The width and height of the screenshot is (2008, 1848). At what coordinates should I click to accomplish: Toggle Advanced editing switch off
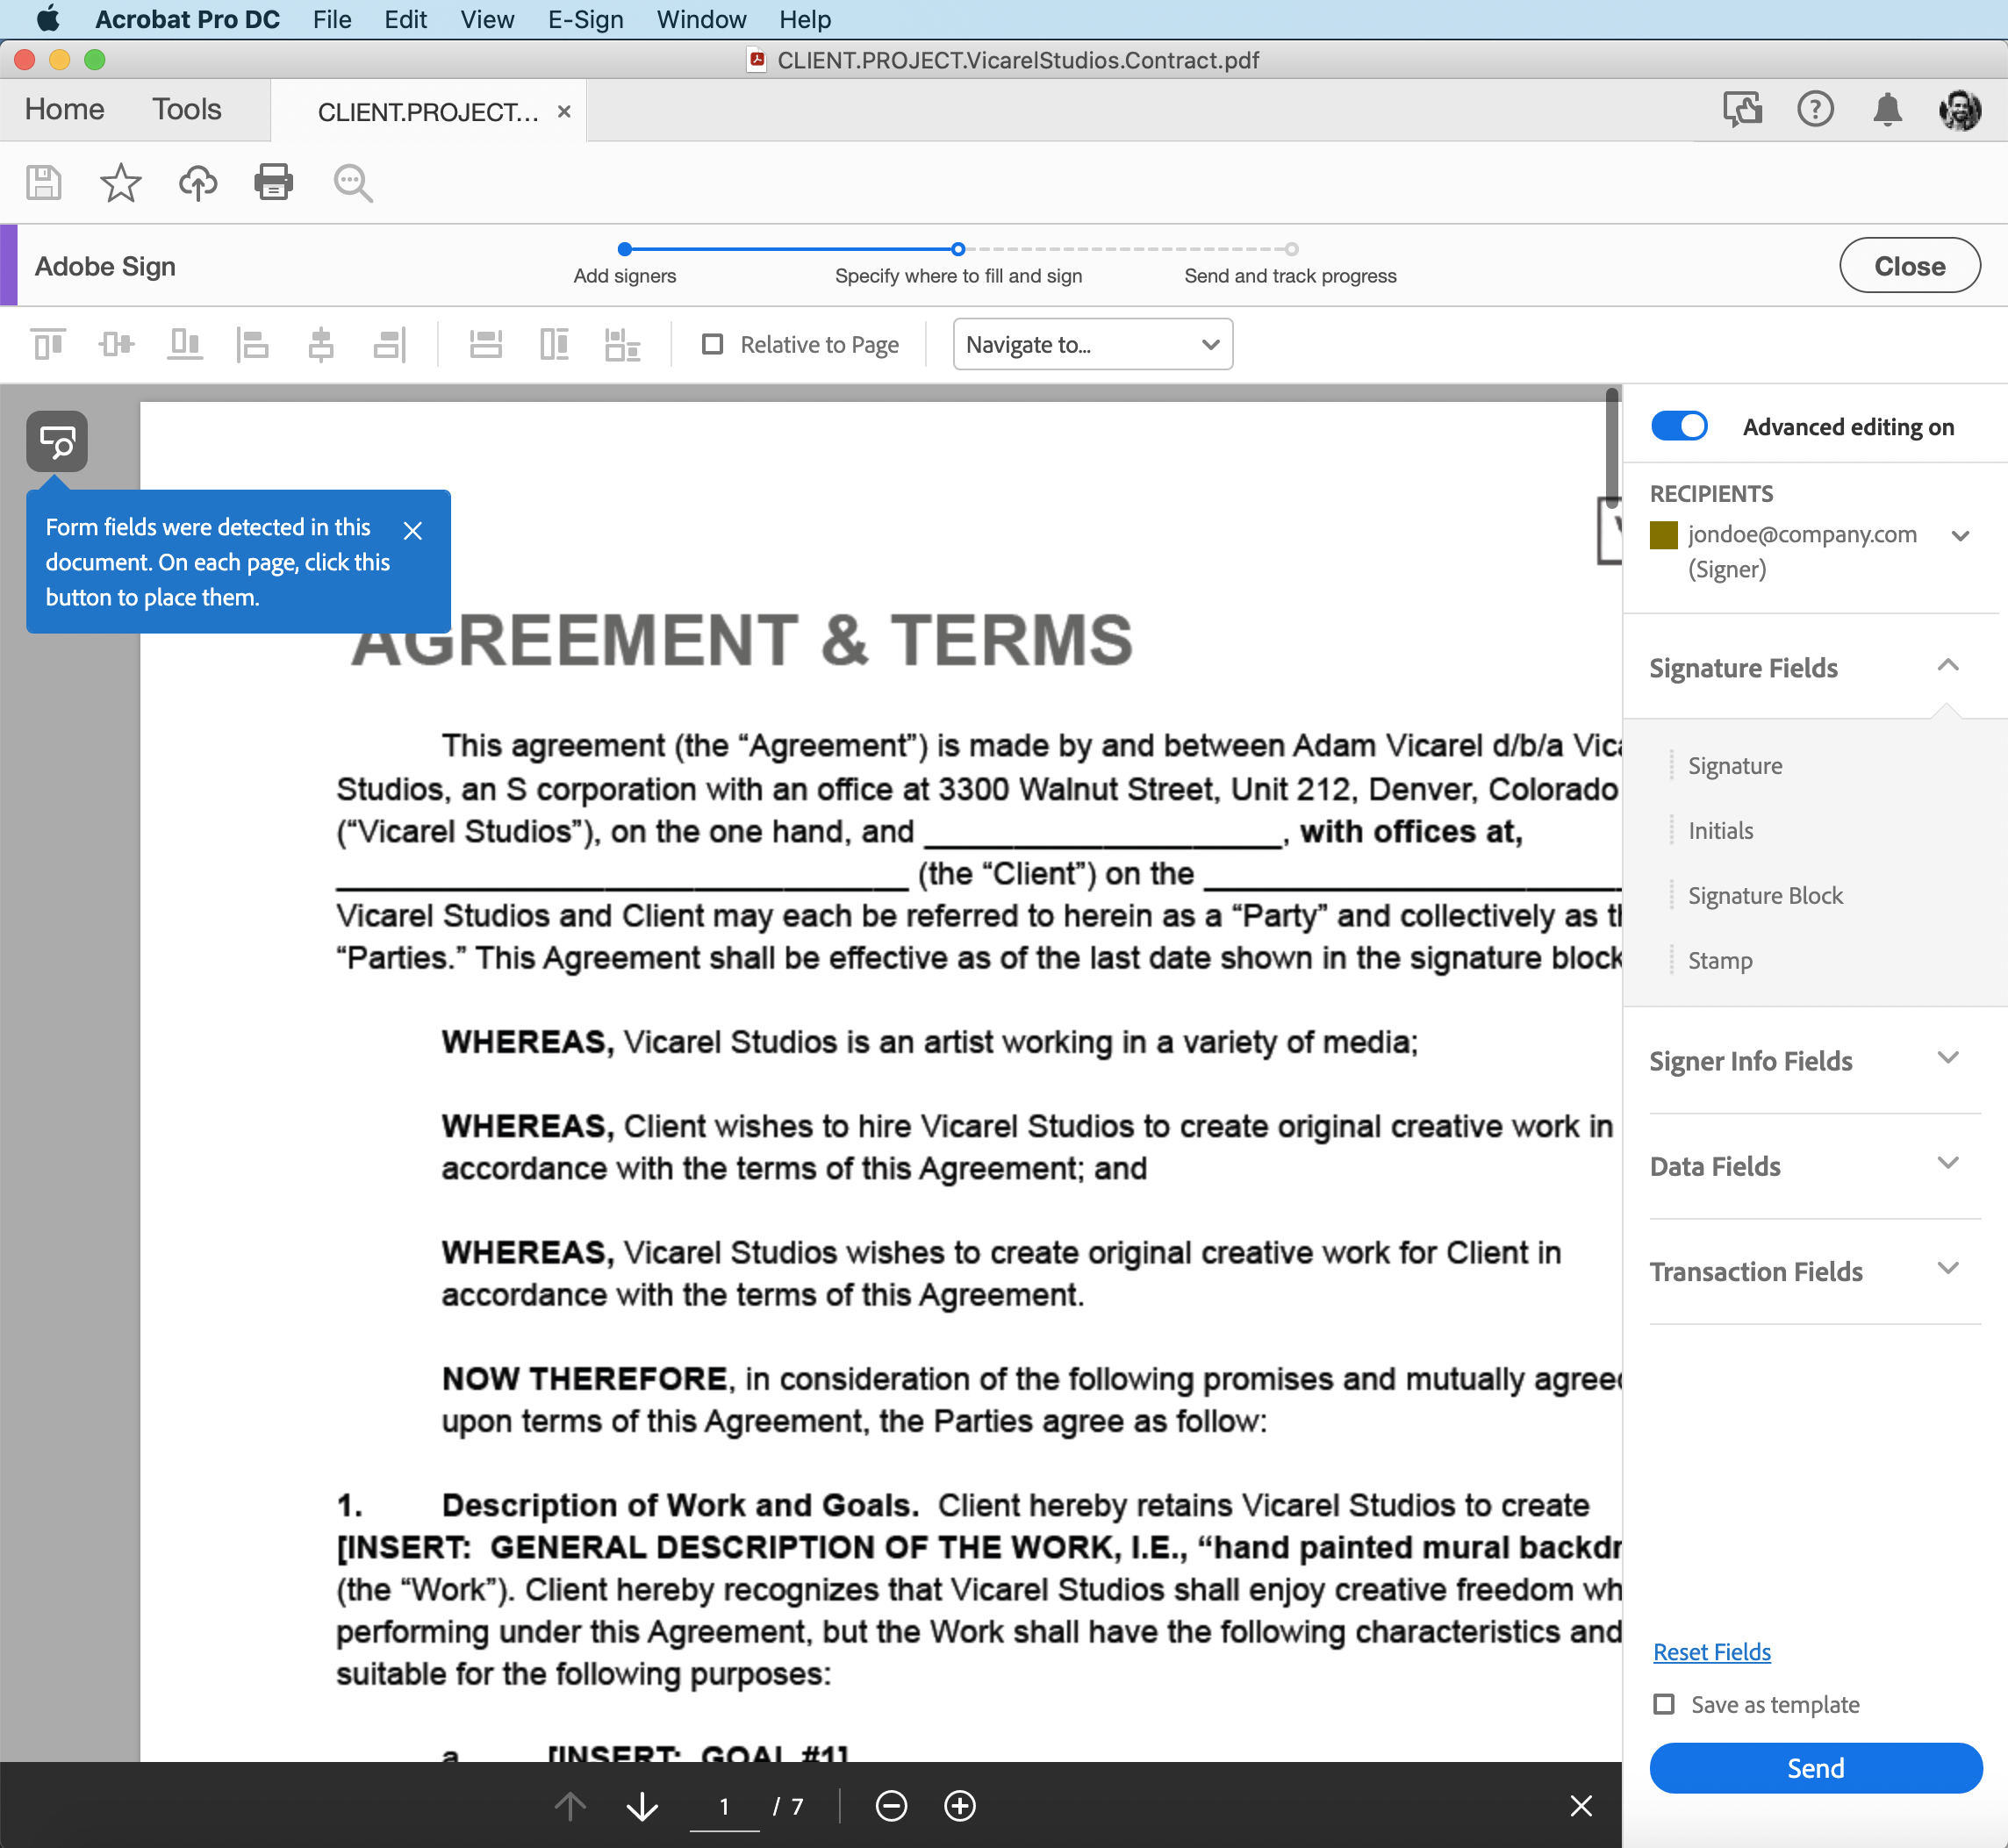(1678, 426)
